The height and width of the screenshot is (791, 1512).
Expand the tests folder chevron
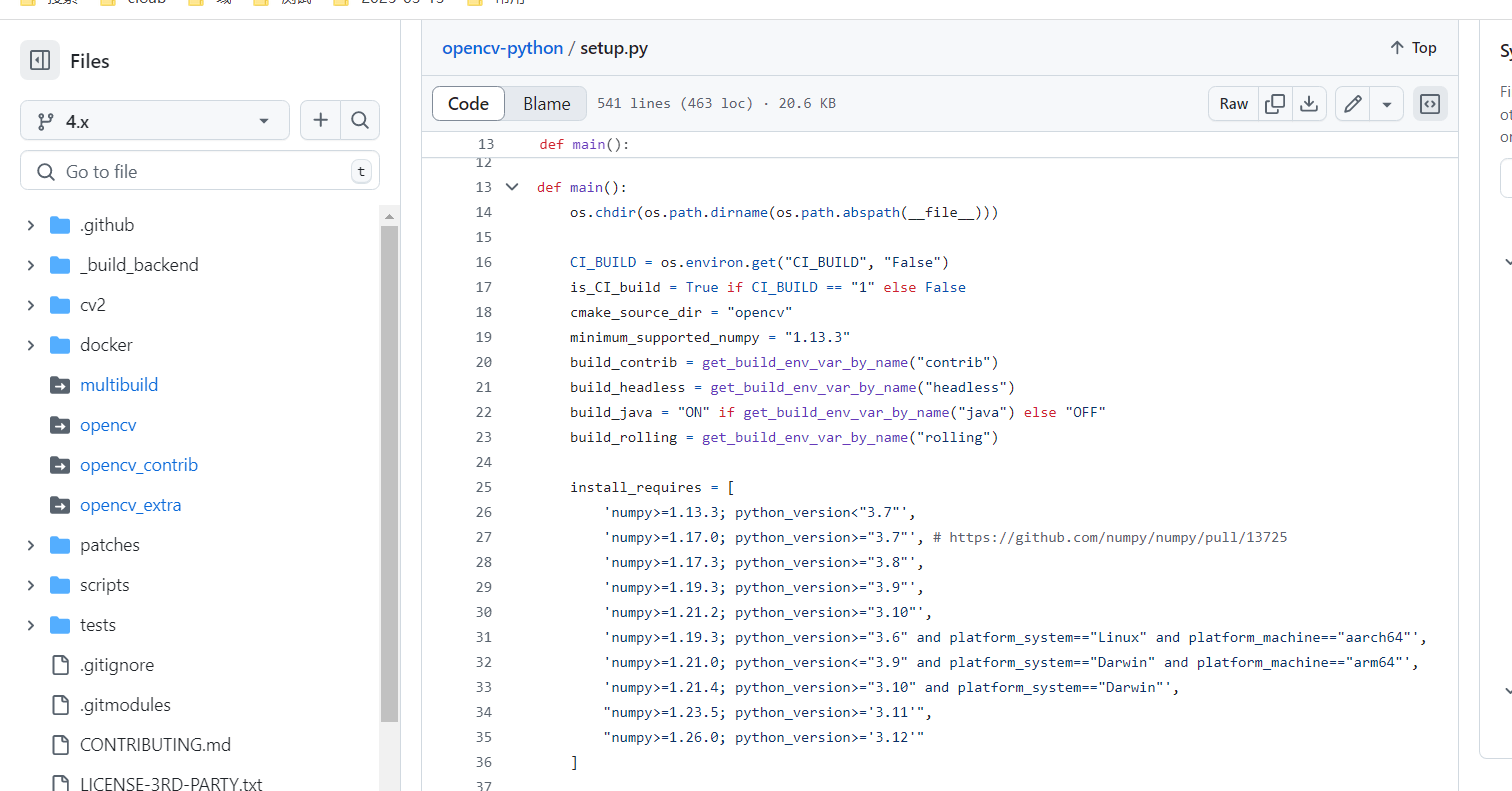pos(31,625)
